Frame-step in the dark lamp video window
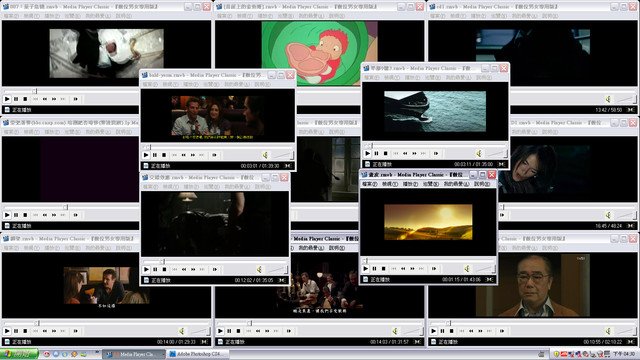640x360 pixels. coord(215,269)
